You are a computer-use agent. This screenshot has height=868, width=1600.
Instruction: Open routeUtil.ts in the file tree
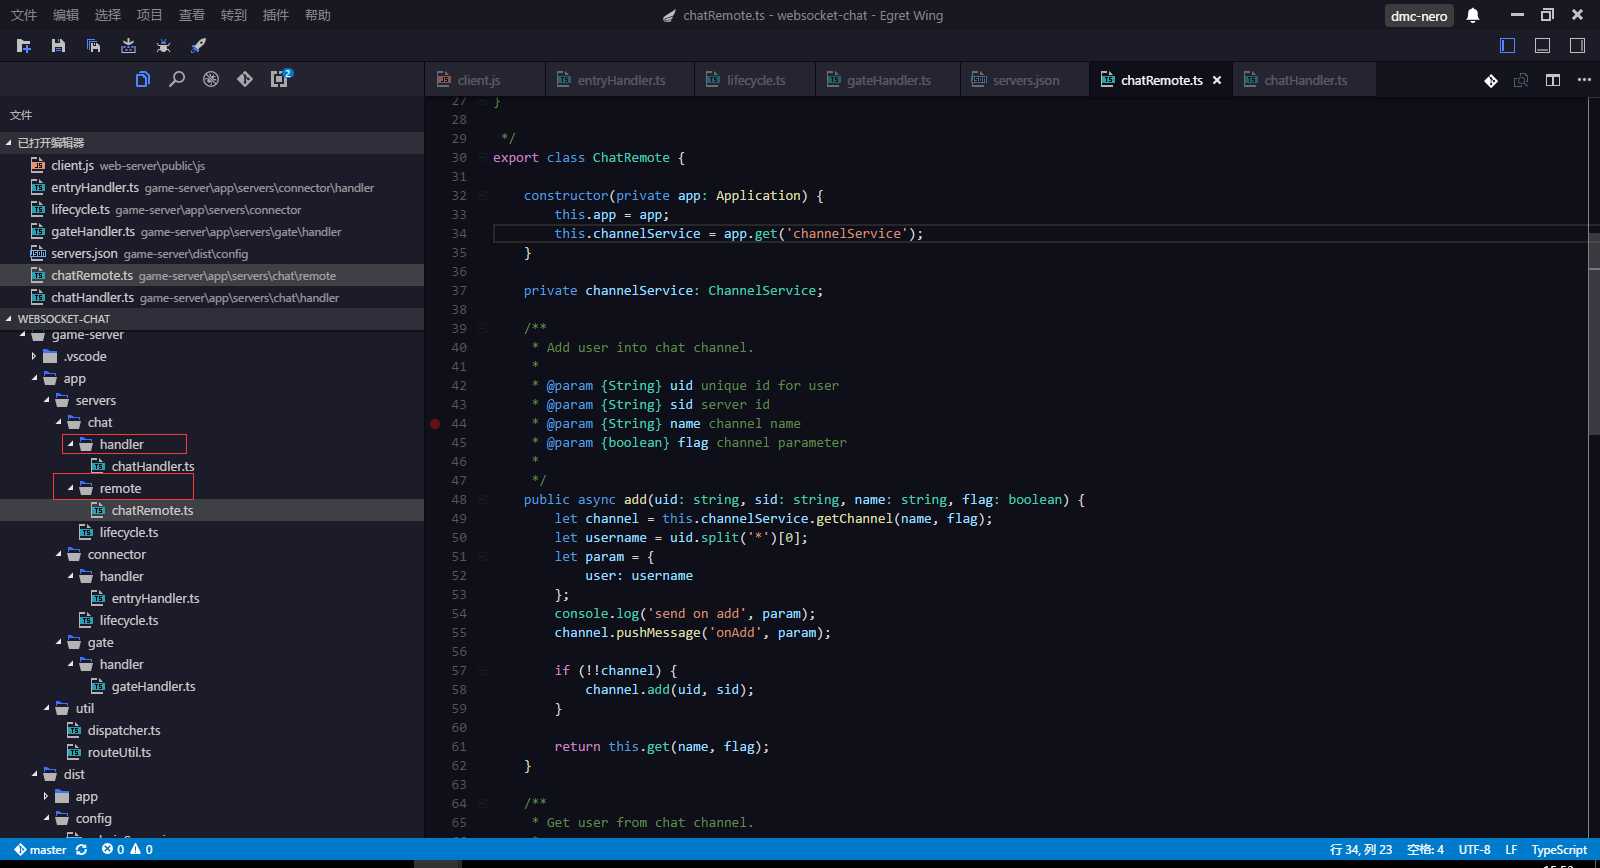pos(119,753)
